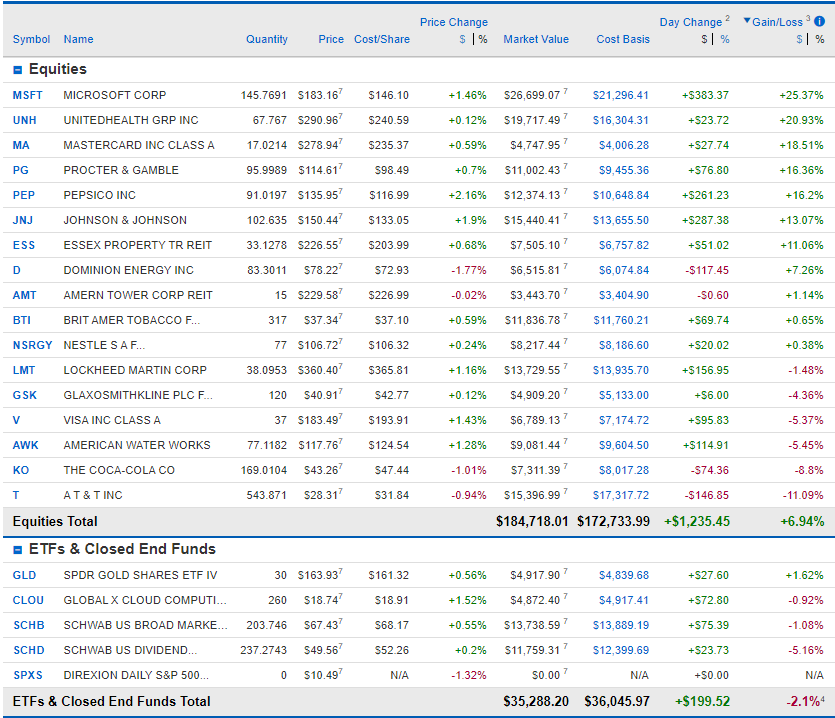Open MA cost basis $4,006.28
This screenshot has height=718, width=835.
[624, 145]
